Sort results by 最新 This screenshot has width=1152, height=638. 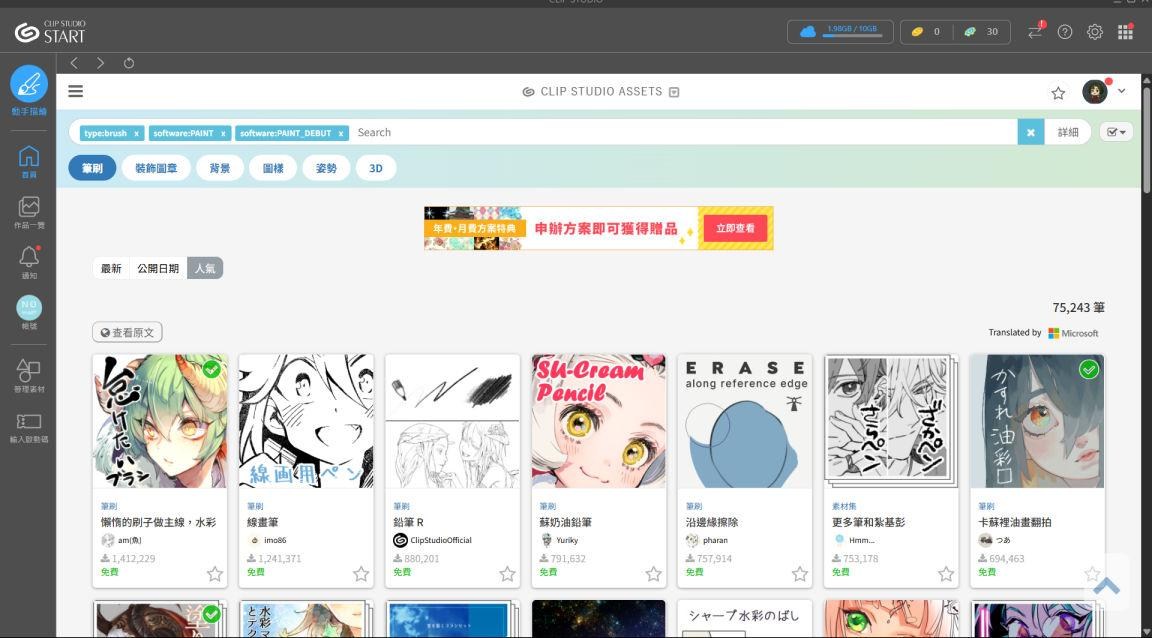[111, 268]
